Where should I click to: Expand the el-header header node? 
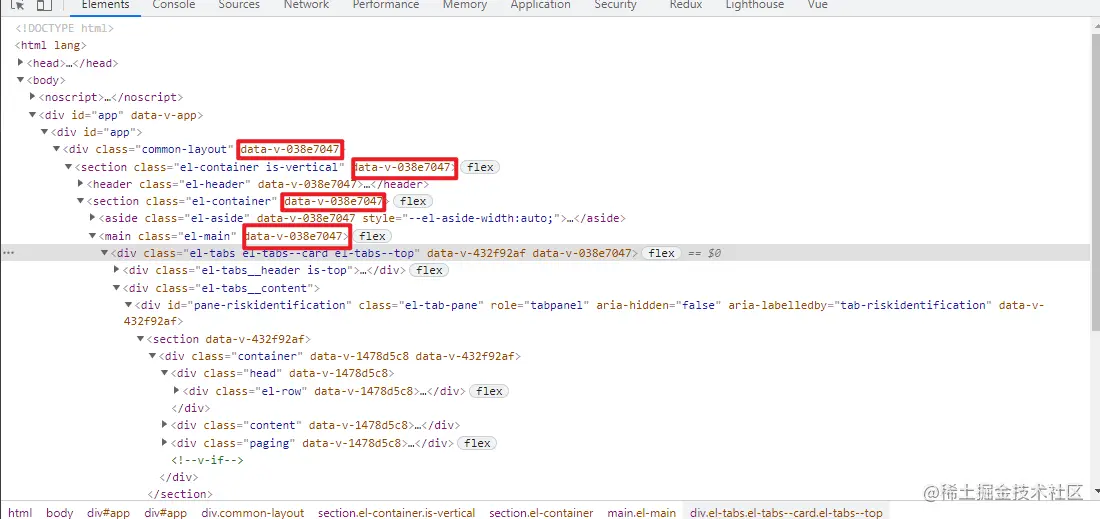pyautogui.click(x=81, y=184)
